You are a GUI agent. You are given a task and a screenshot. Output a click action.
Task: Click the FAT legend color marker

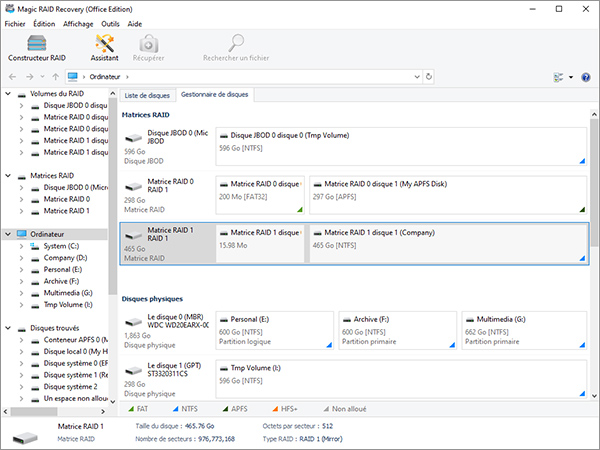point(131,409)
